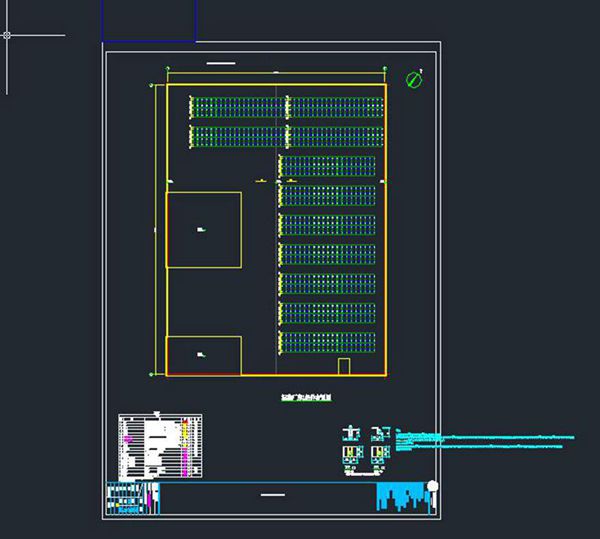Viewport: 600px width, 539px height.
Task: Click the drawing title text below the plan
Action: click(306, 398)
